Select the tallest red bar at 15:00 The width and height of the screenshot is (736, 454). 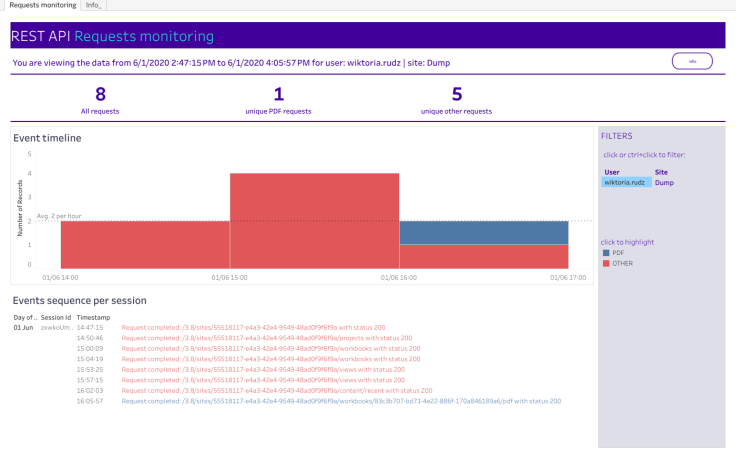(315, 220)
